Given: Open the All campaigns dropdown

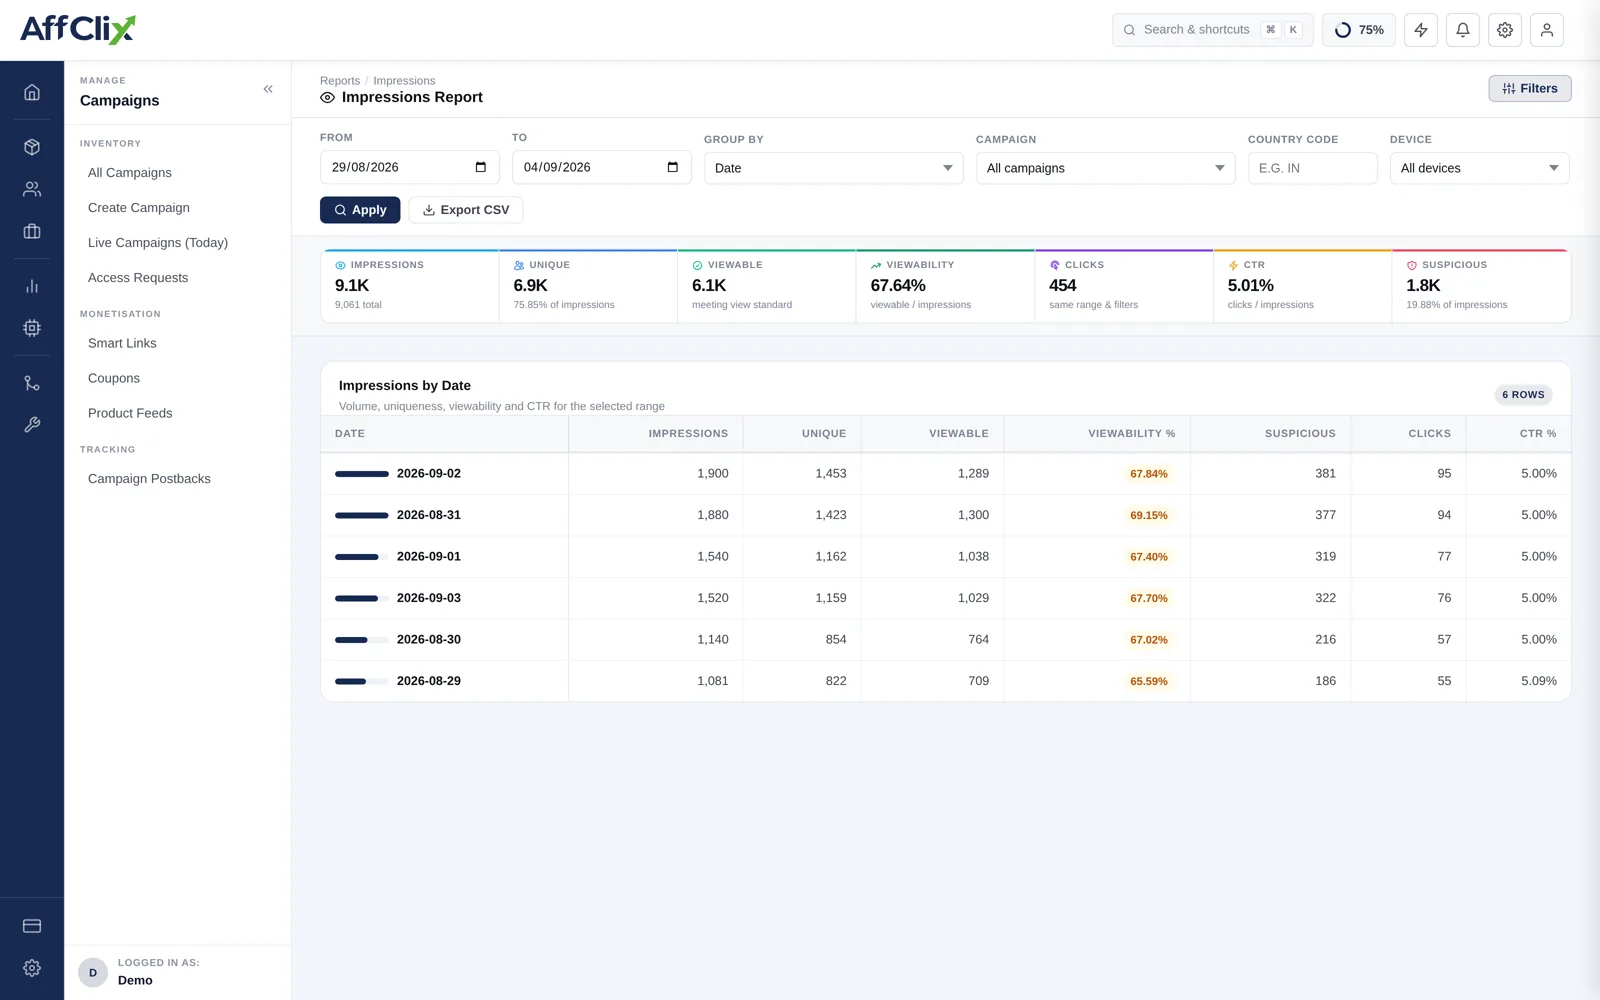Looking at the screenshot, I should (x=1105, y=168).
